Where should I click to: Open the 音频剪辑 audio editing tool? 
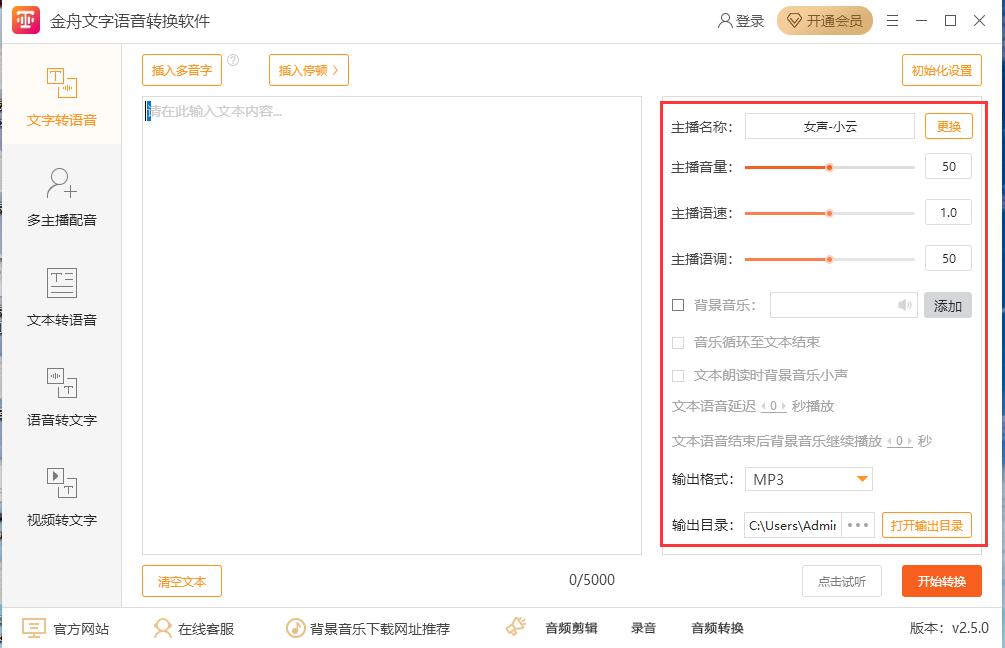[571, 628]
